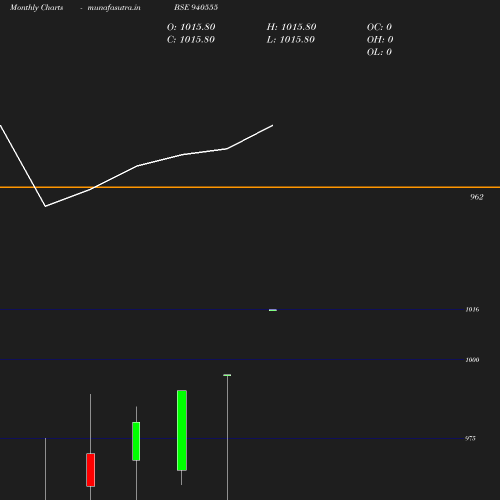Select the high value H: 1015.80

291,27
